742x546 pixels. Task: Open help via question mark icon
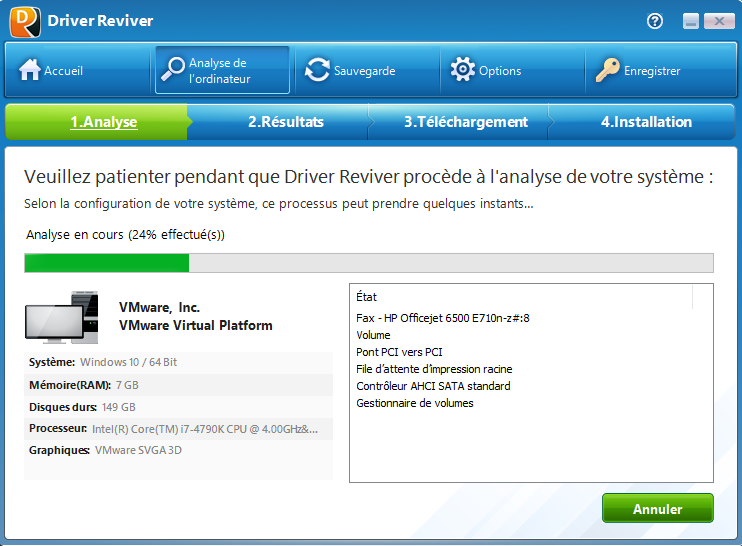coord(655,21)
